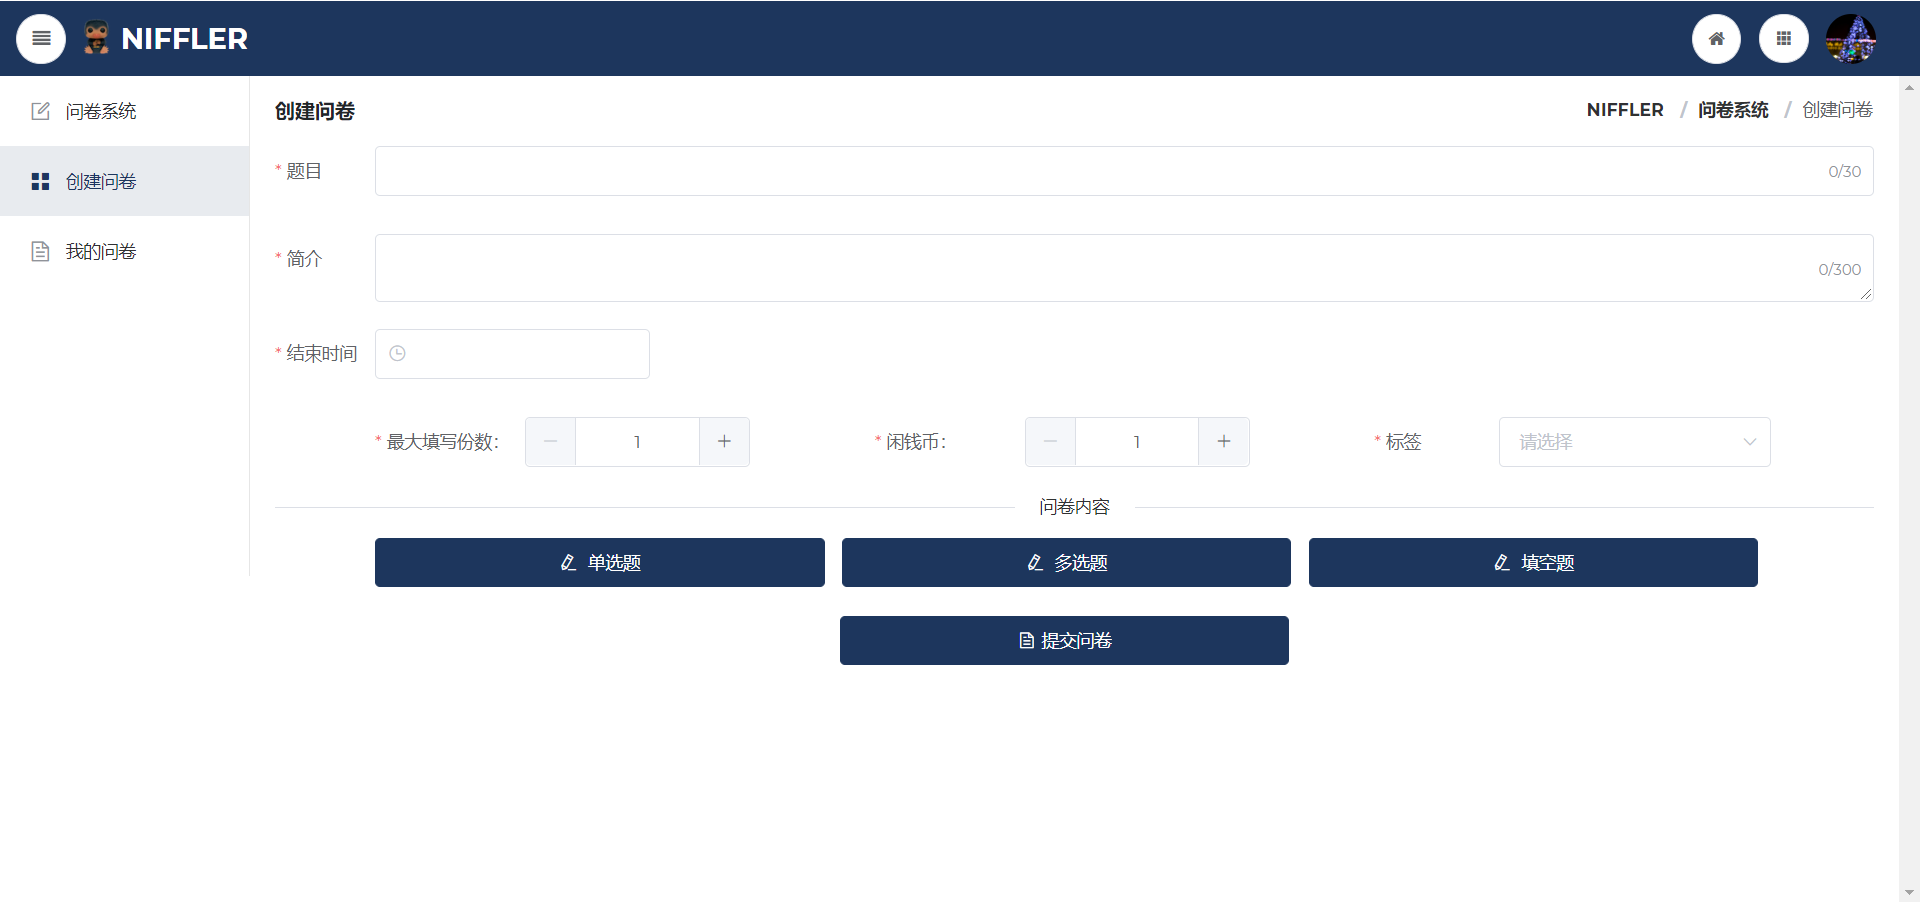Increase 最大填写份数 with plus button
The height and width of the screenshot is (902, 1920).
724,442
